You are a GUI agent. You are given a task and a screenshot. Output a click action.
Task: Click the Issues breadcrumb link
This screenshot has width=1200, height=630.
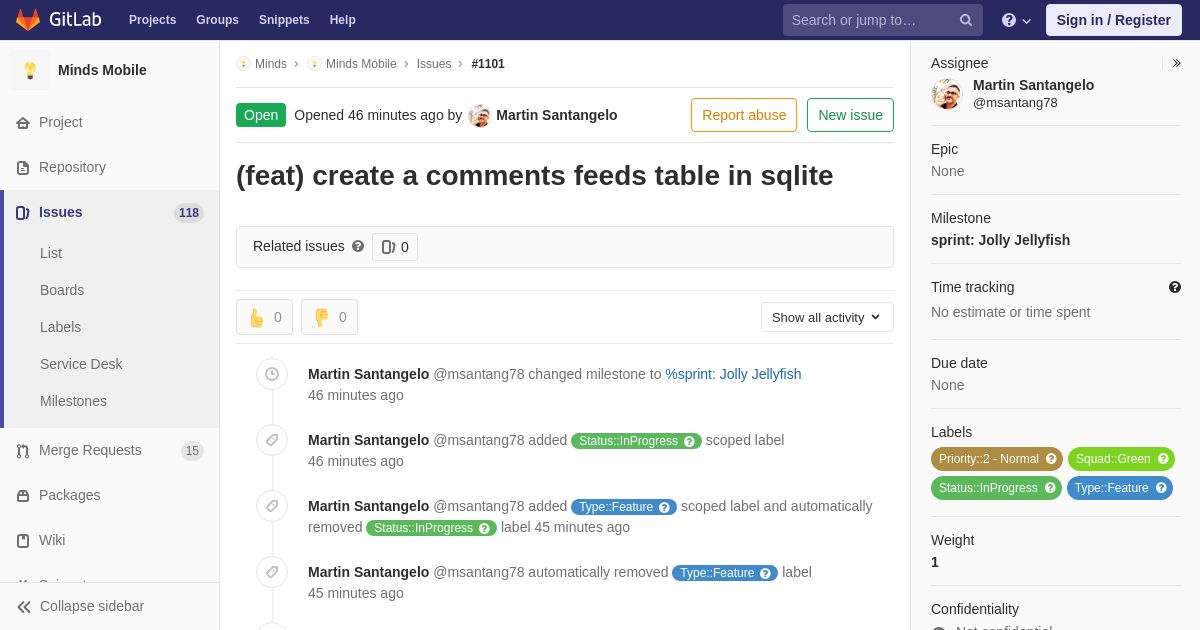pyautogui.click(x=434, y=64)
